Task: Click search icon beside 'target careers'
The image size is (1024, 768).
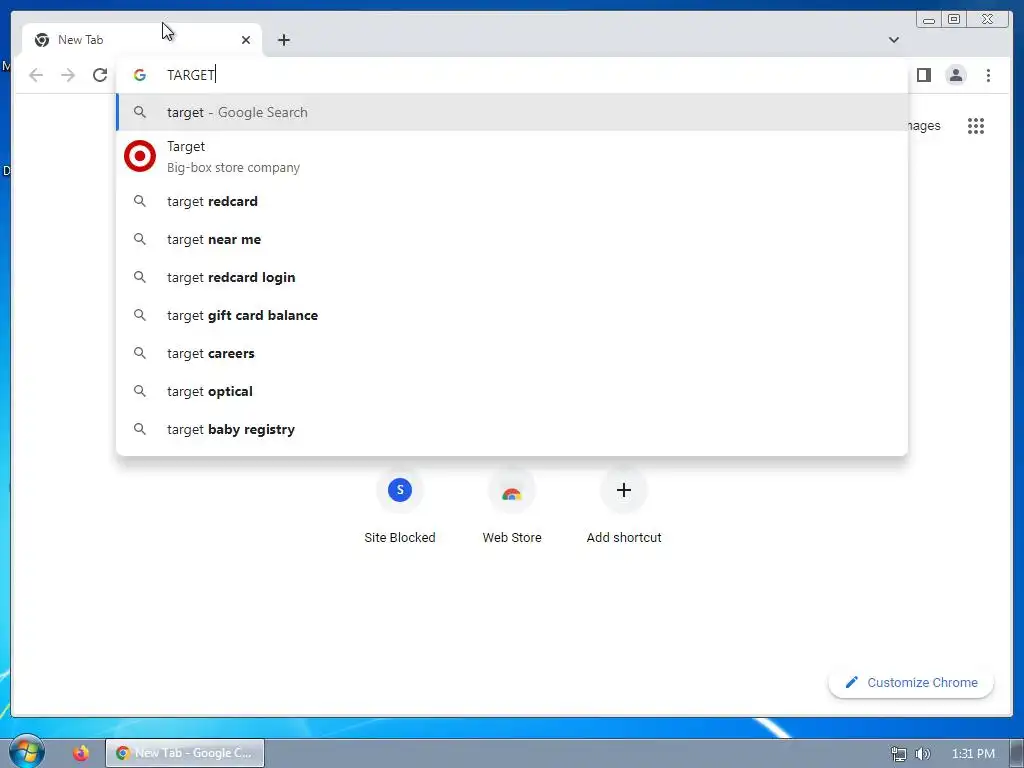Action: tap(140, 353)
